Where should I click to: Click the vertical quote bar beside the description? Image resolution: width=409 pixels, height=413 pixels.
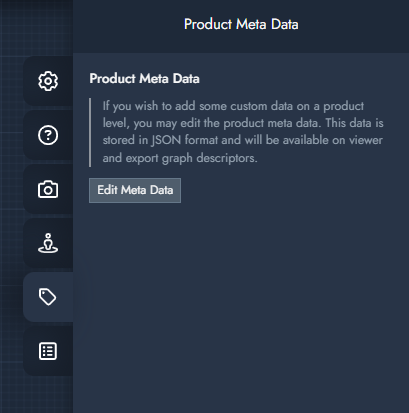[x=90, y=132]
